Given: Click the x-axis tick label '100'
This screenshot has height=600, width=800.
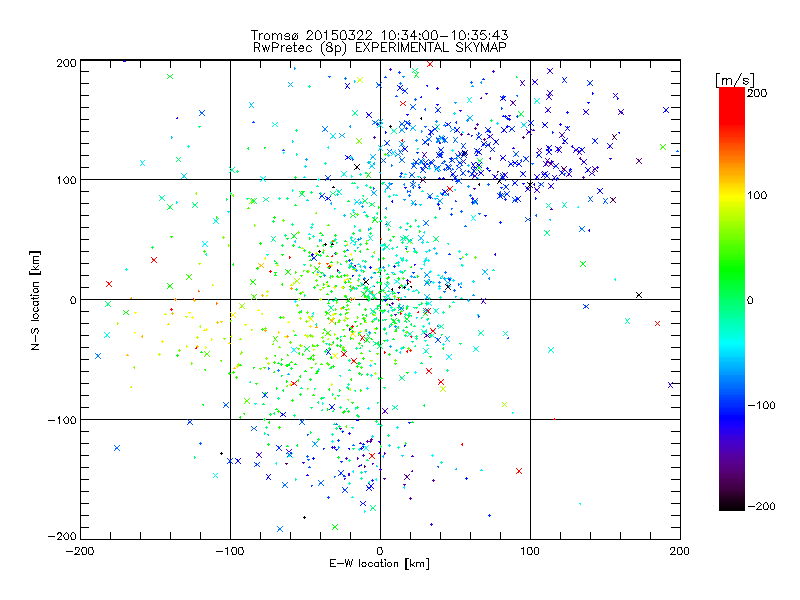Looking at the screenshot, I should click(x=530, y=551).
